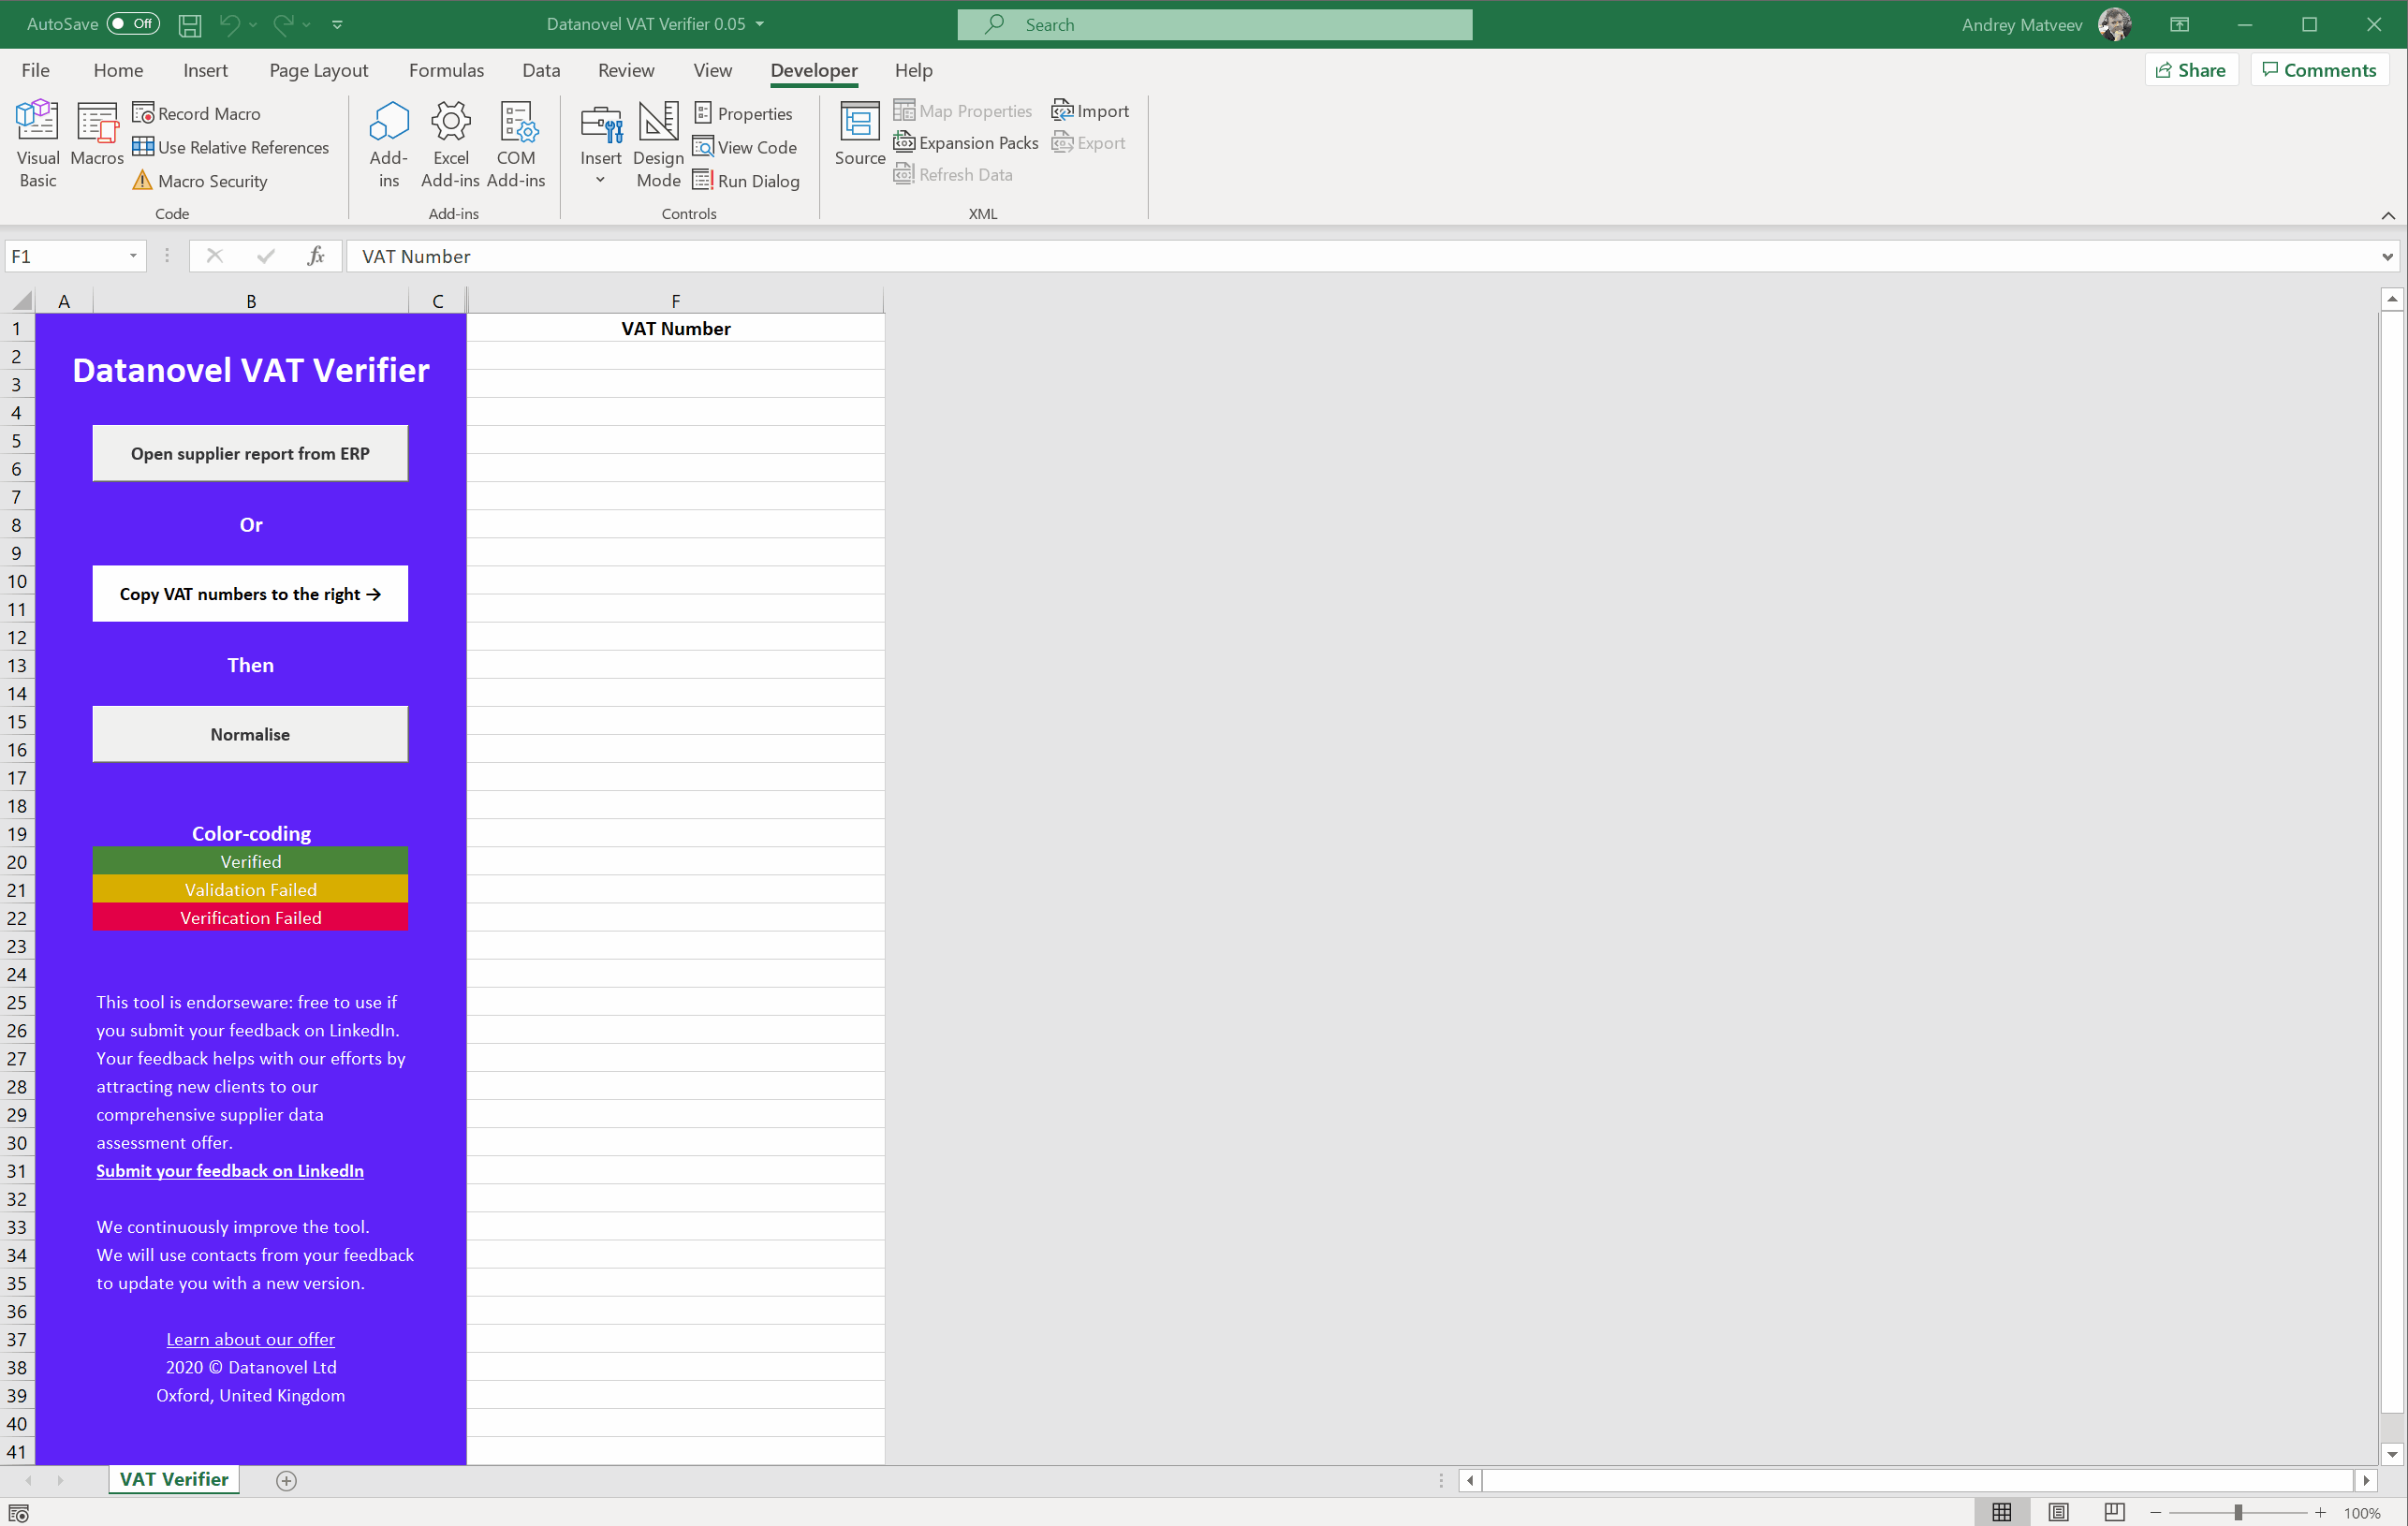
Task: Insert function via fx button
Action: coord(316,256)
